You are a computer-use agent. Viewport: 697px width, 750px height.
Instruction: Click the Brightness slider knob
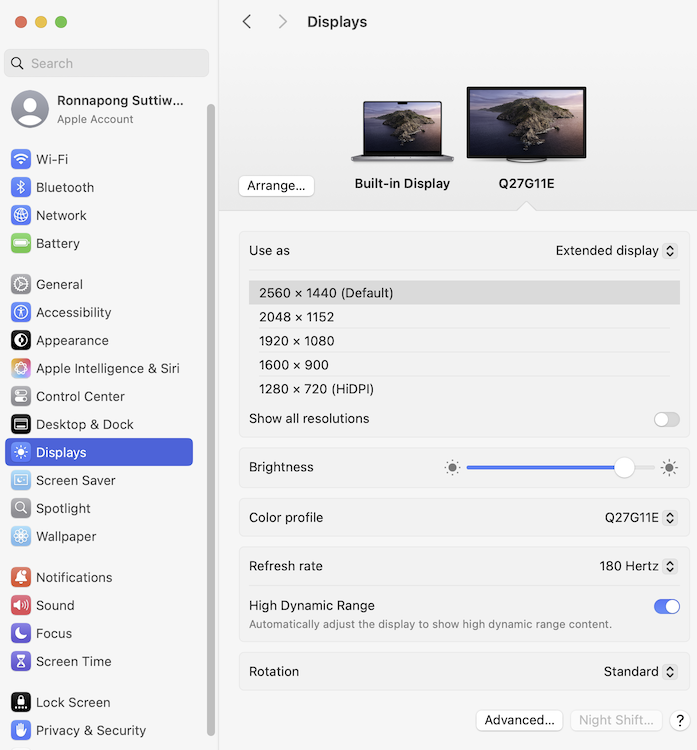click(624, 467)
